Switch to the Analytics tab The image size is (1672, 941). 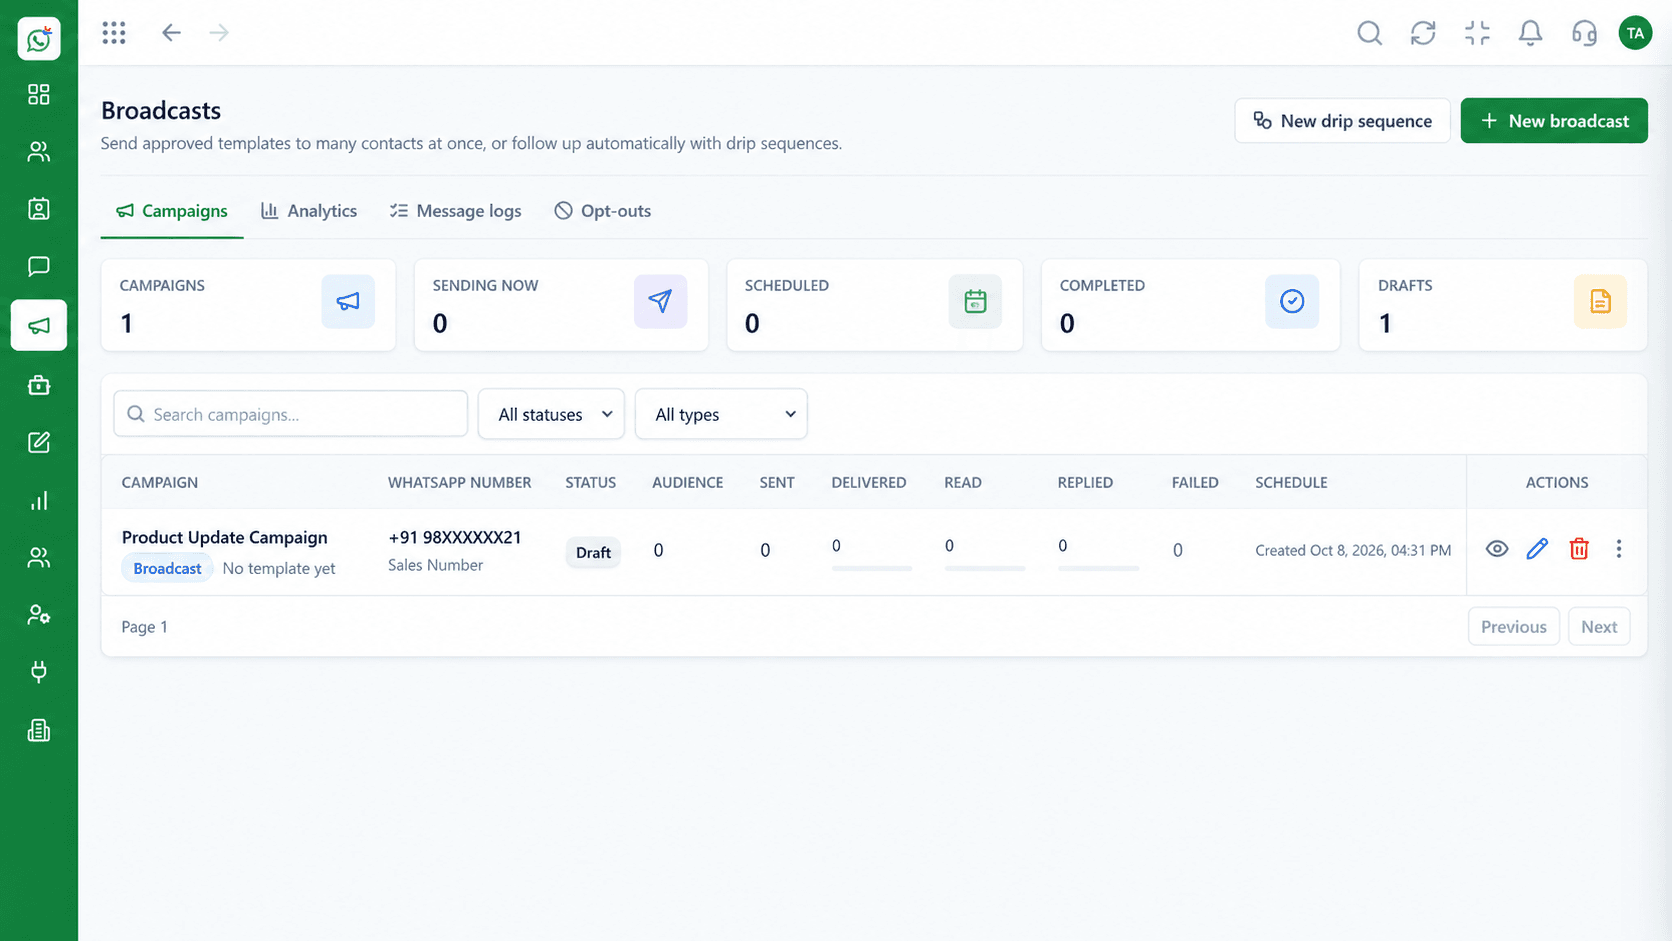coord(309,211)
